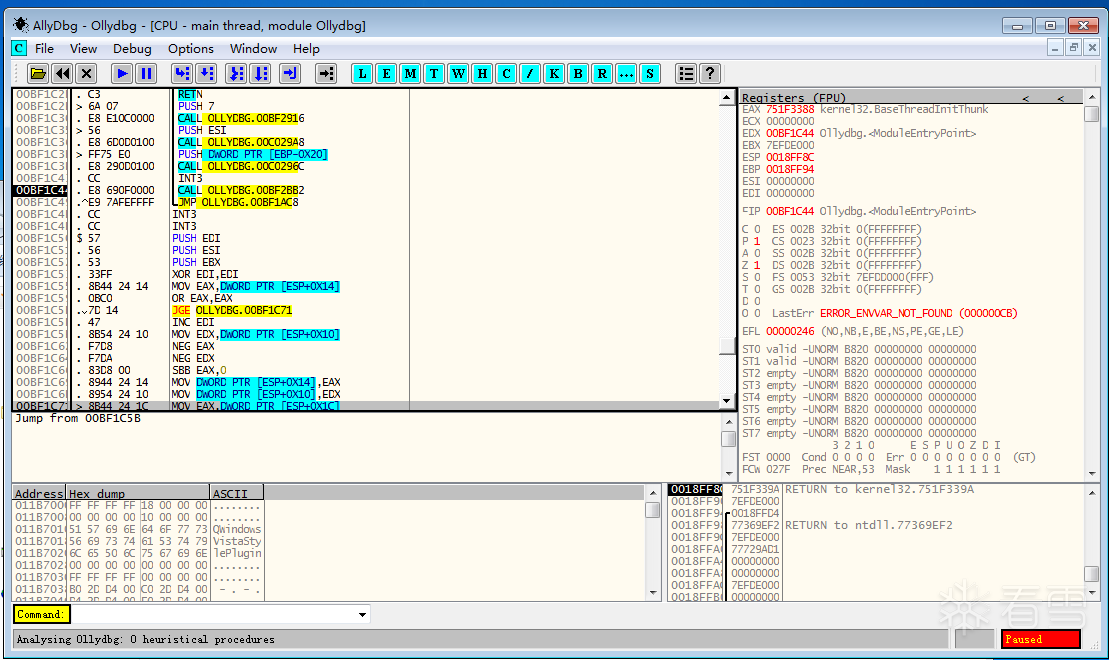Image resolution: width=1109 pixels, height=660 pixels.
Task: Click the Go to Address icon
Action: pos(326,74)
